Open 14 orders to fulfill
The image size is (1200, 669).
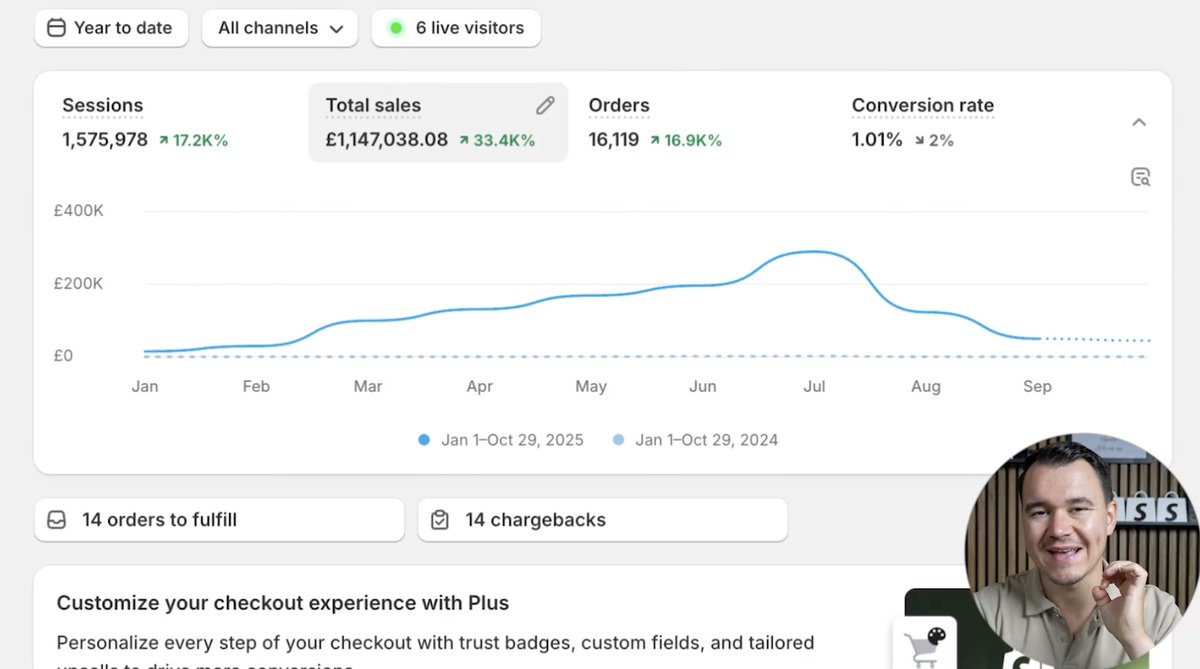(x=219, y=520)
